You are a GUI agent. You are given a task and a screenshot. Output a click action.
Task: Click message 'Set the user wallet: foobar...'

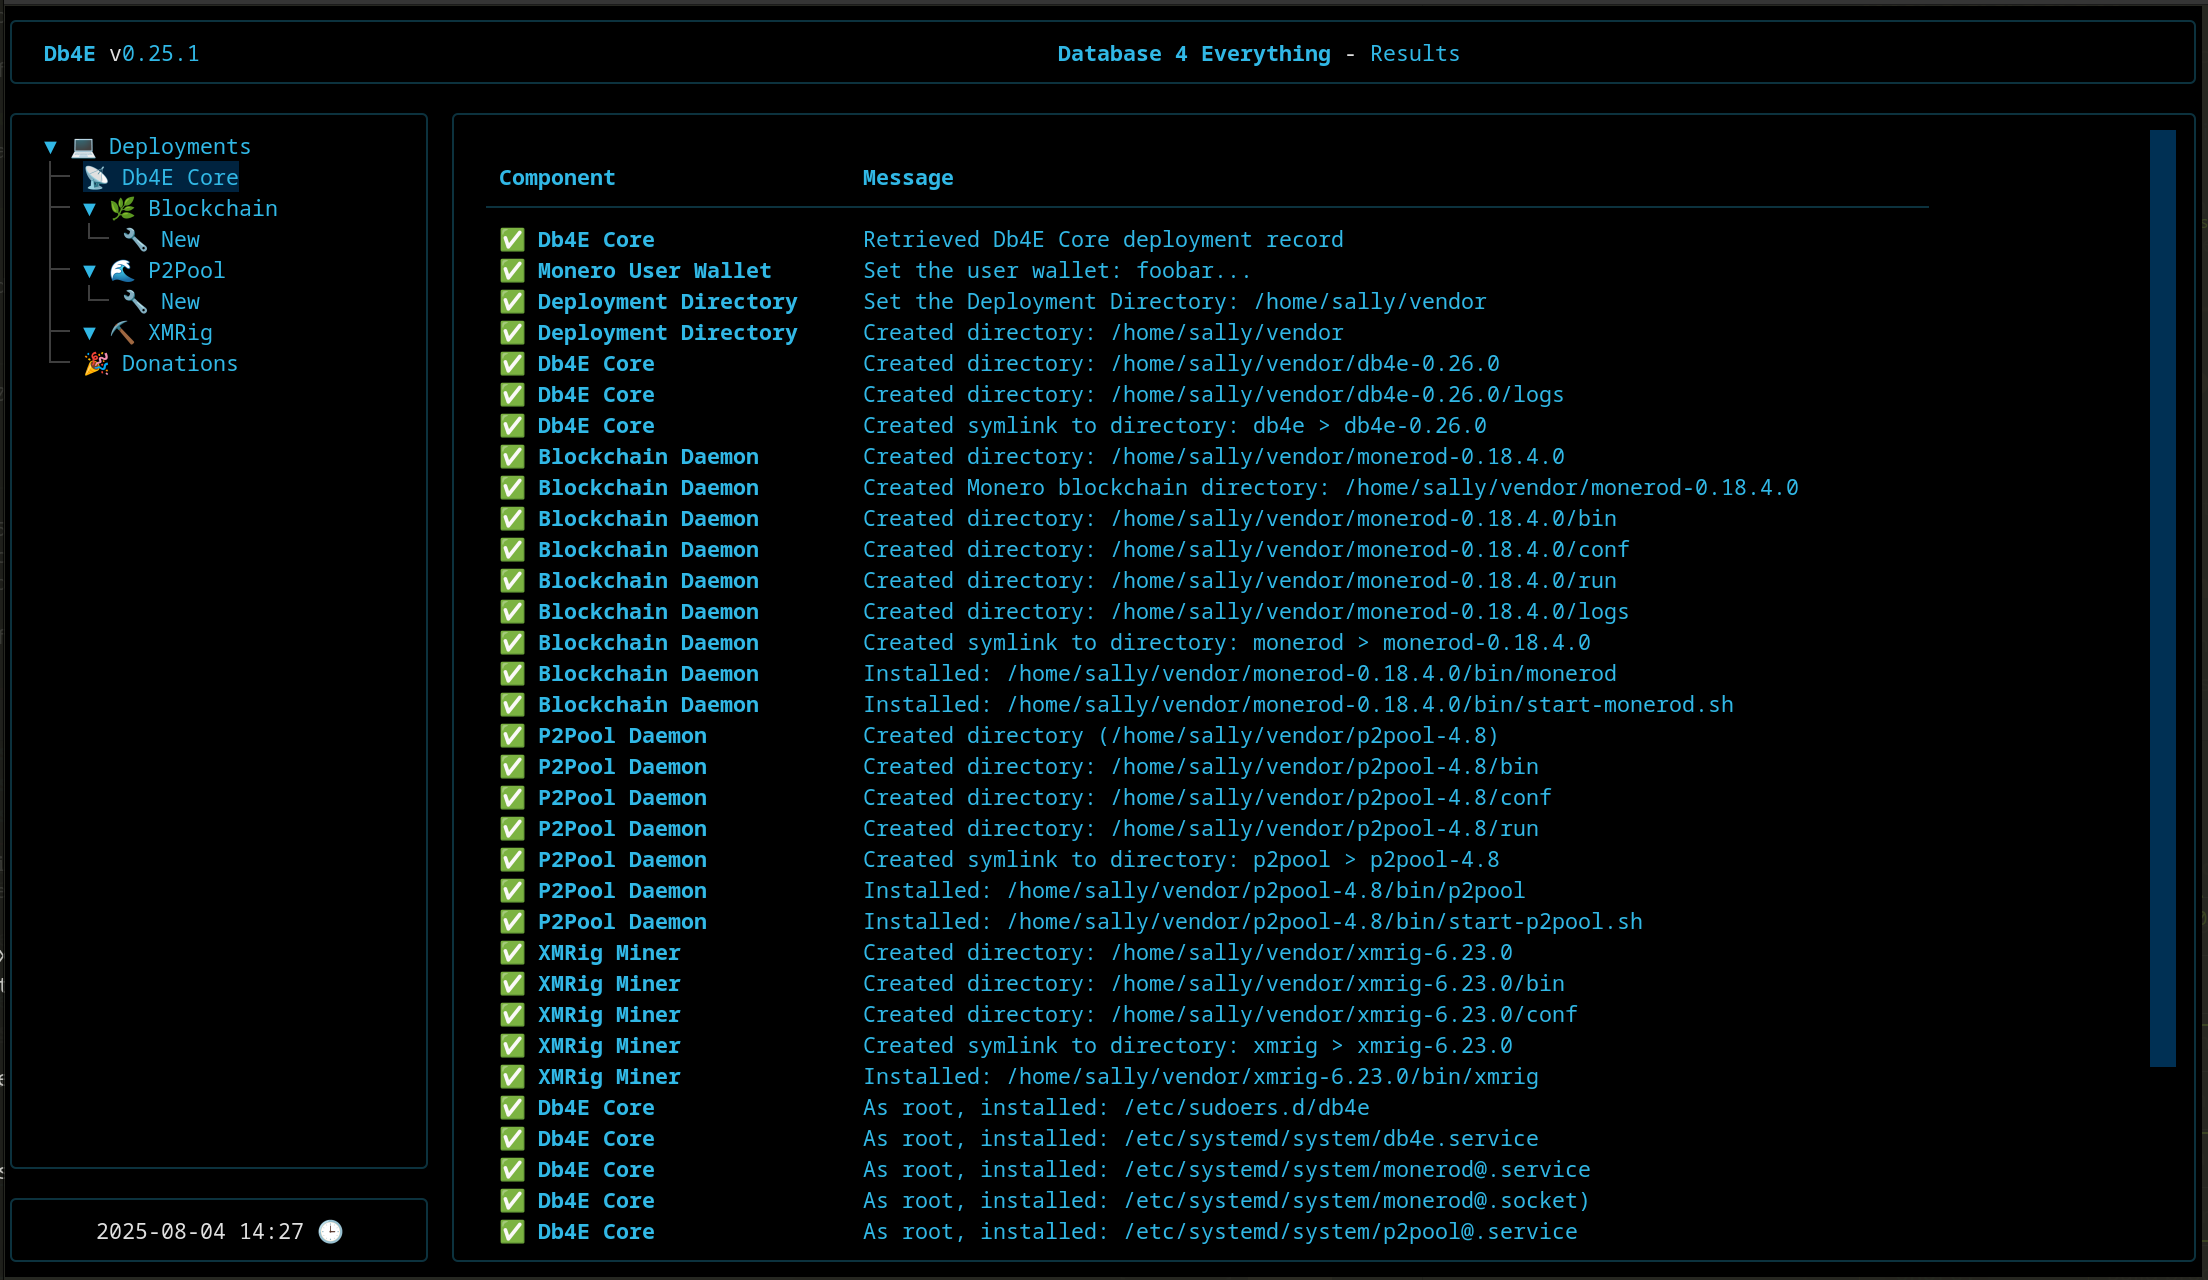pos(1057,271)
